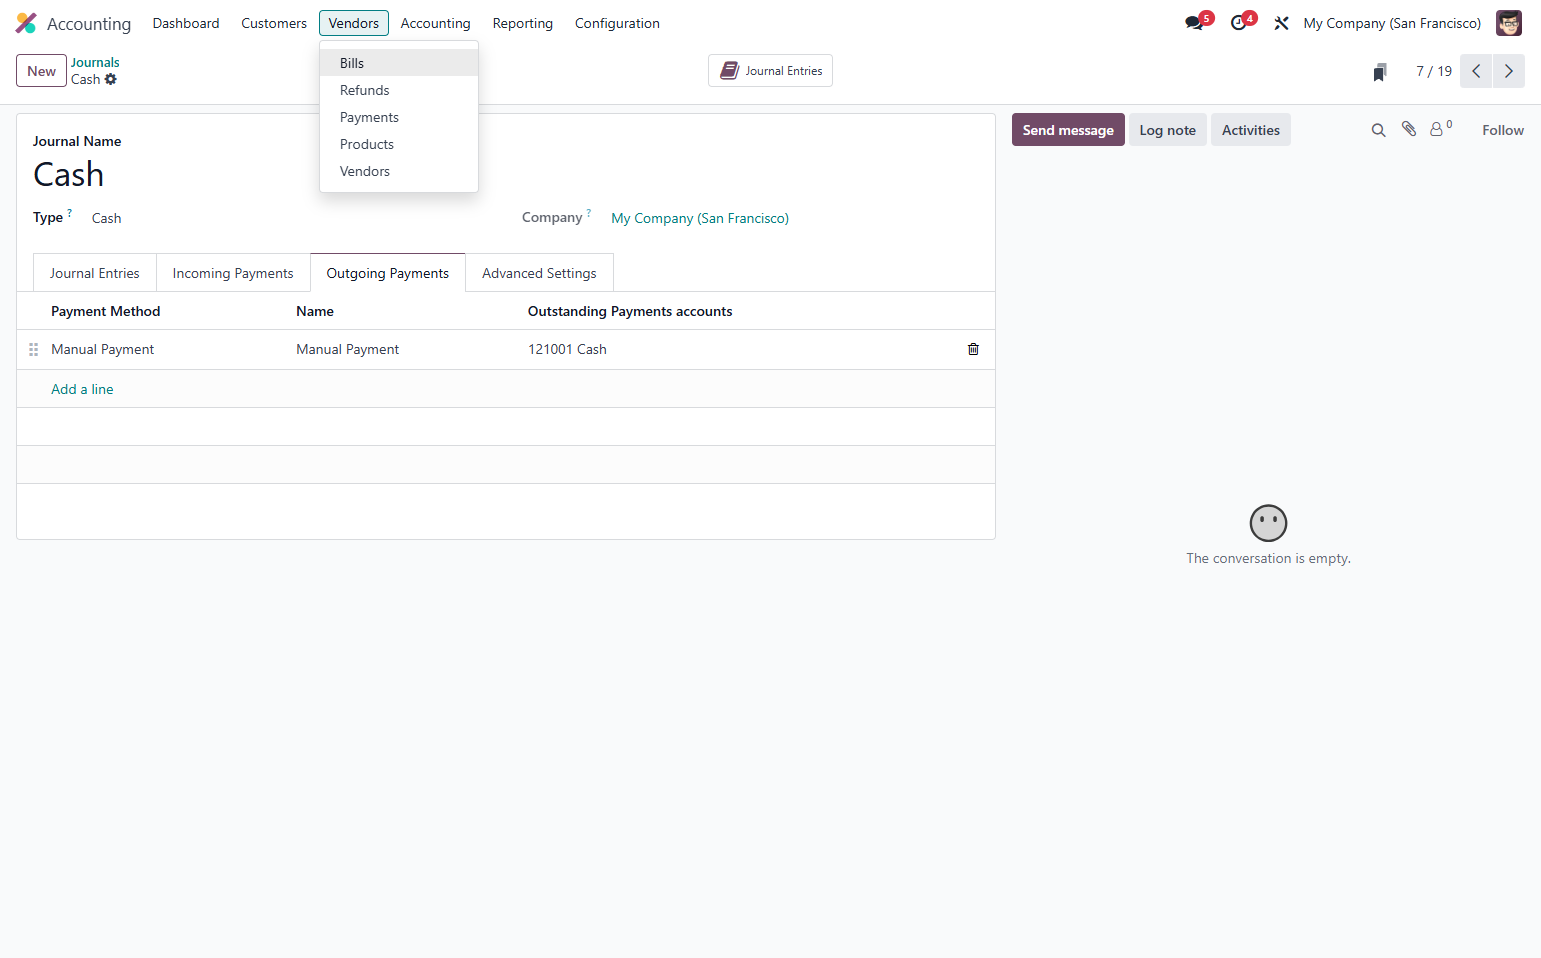
Task: Click the Journal Name field showing Cash
Action: [x=69, y=175]
